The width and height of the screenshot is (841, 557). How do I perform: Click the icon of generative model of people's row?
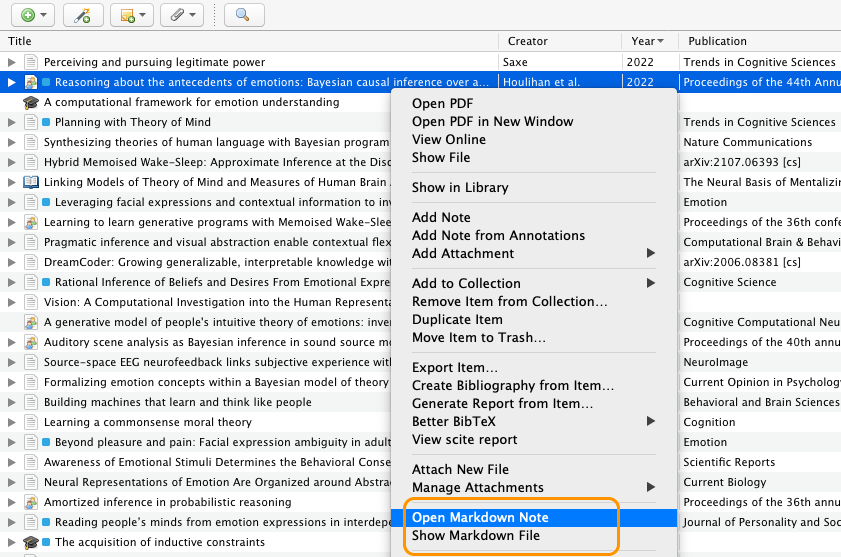(31, 322)
